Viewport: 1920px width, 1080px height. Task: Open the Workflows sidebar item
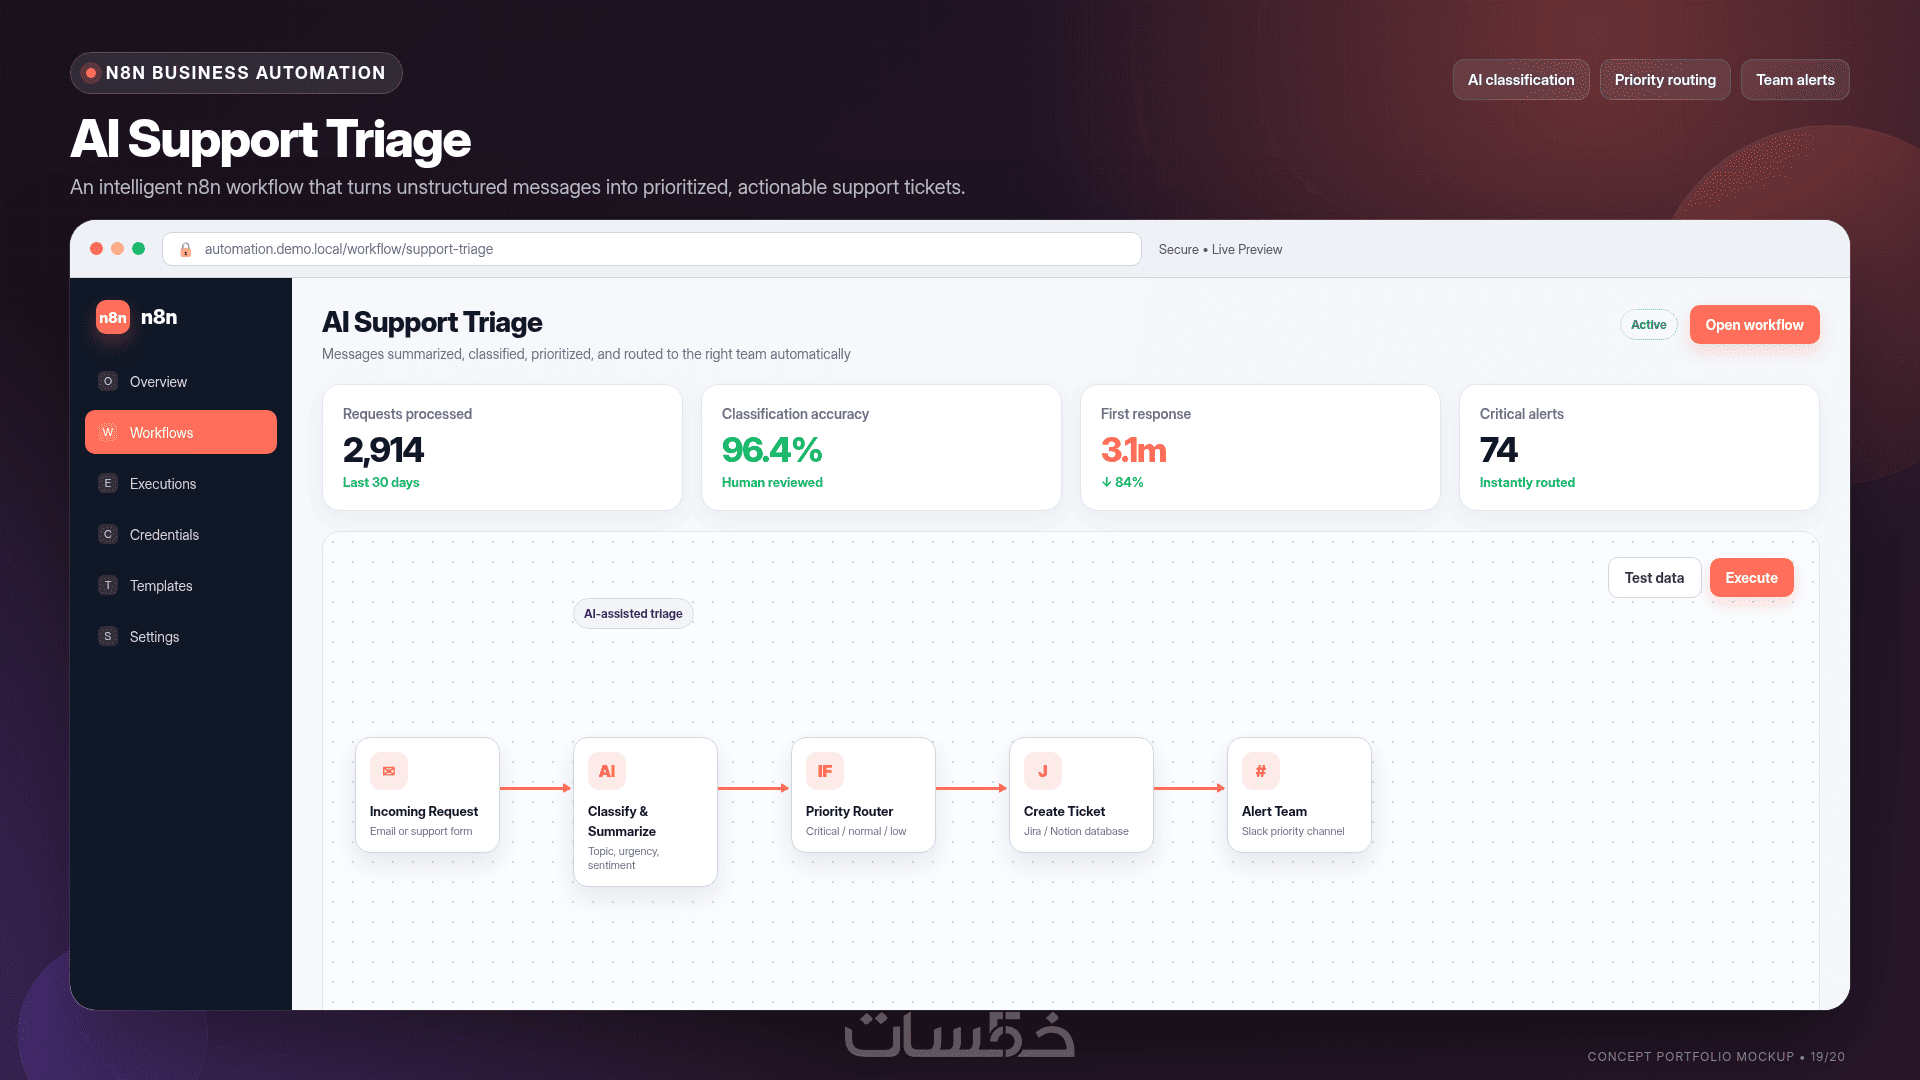[181, 432]
